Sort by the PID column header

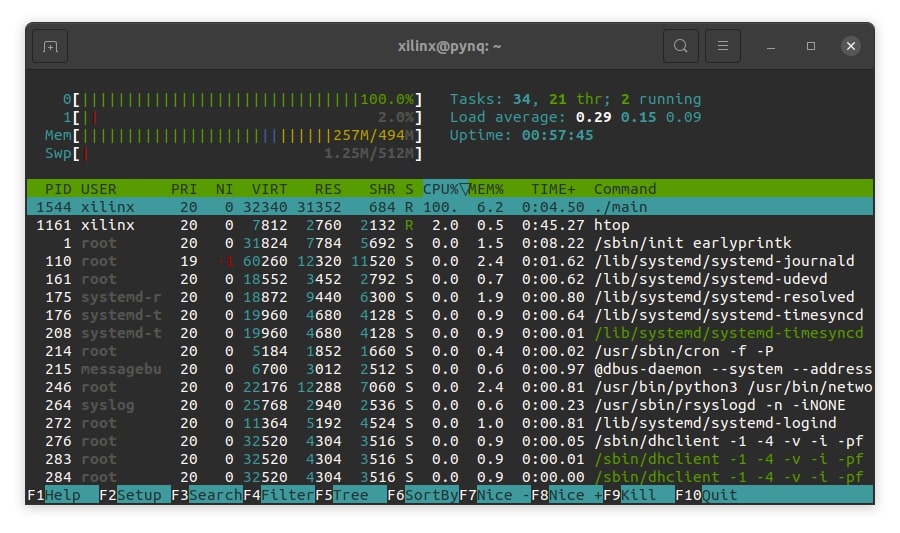(58, 189)
